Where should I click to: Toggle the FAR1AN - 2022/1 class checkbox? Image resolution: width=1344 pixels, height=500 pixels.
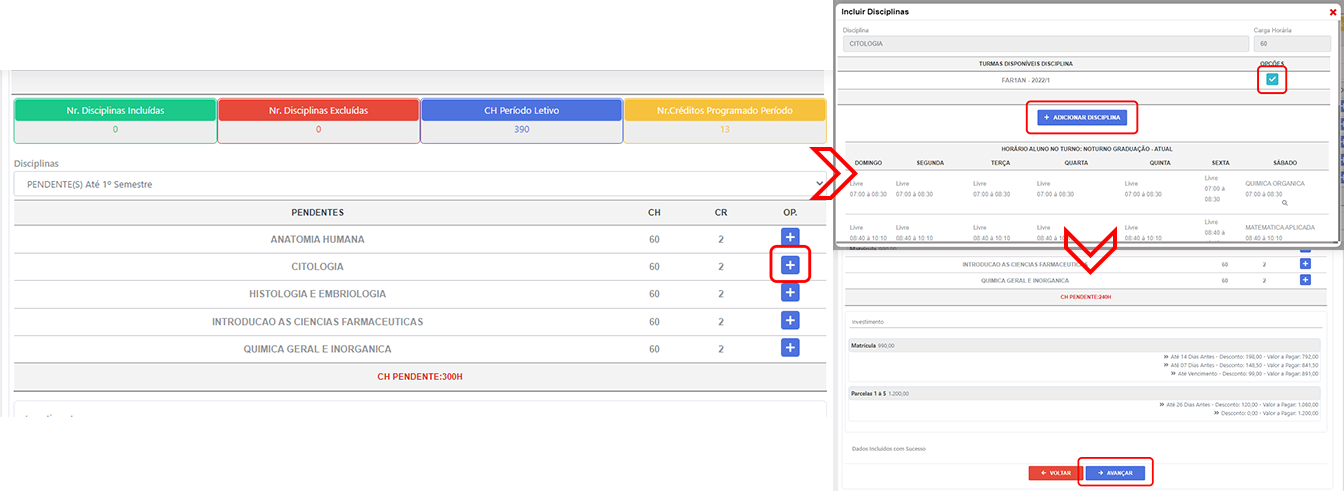pos(1271,80)
